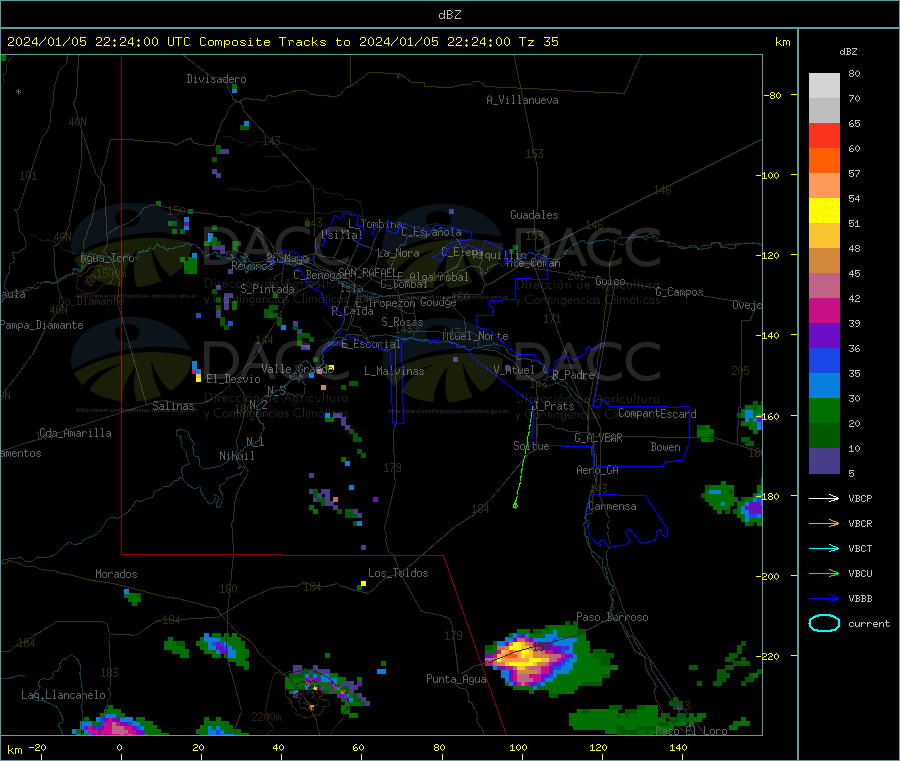
Task: Click the Pampa_Diamante location label
Action: [41, 325]
